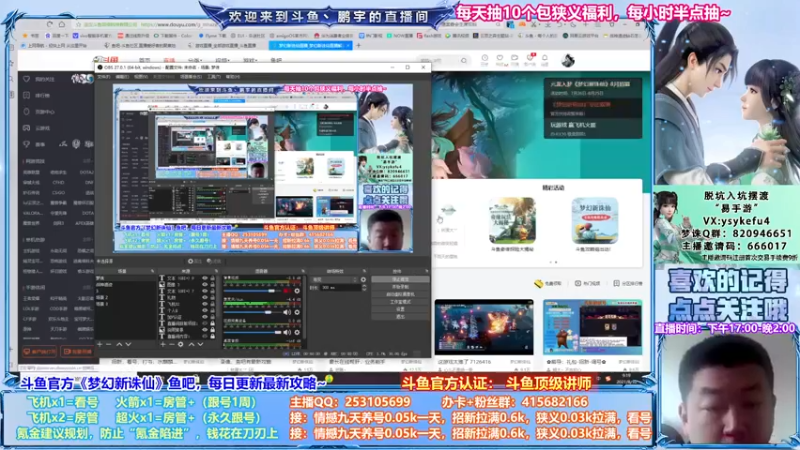Viewport: 800px width, 450px height.
Task: Pop out Audio Mixer dock via header icon
Action: (x=303, y=271)
